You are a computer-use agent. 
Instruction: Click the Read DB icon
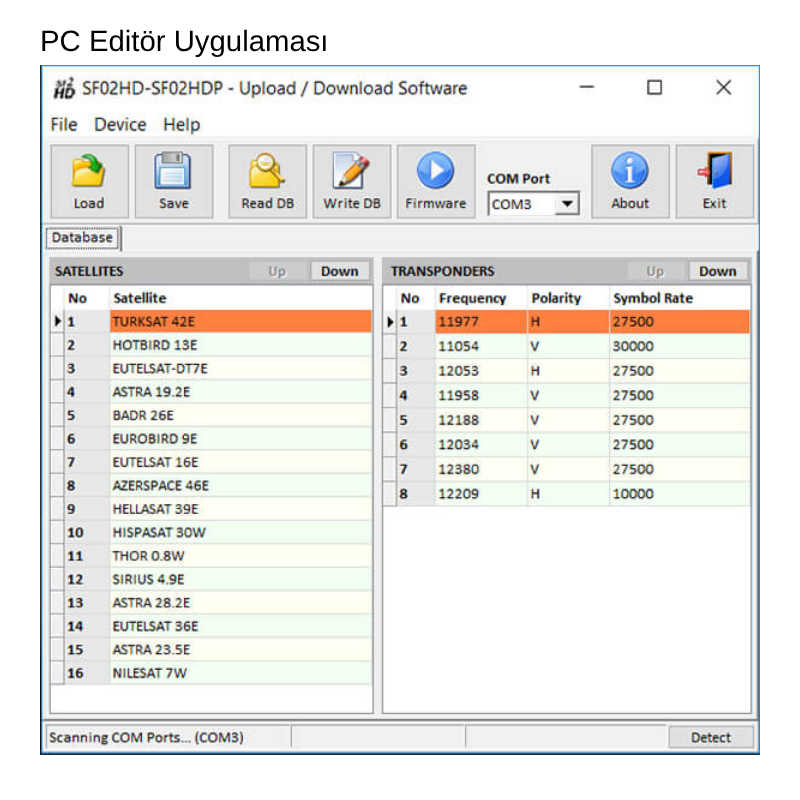[267, 171]
